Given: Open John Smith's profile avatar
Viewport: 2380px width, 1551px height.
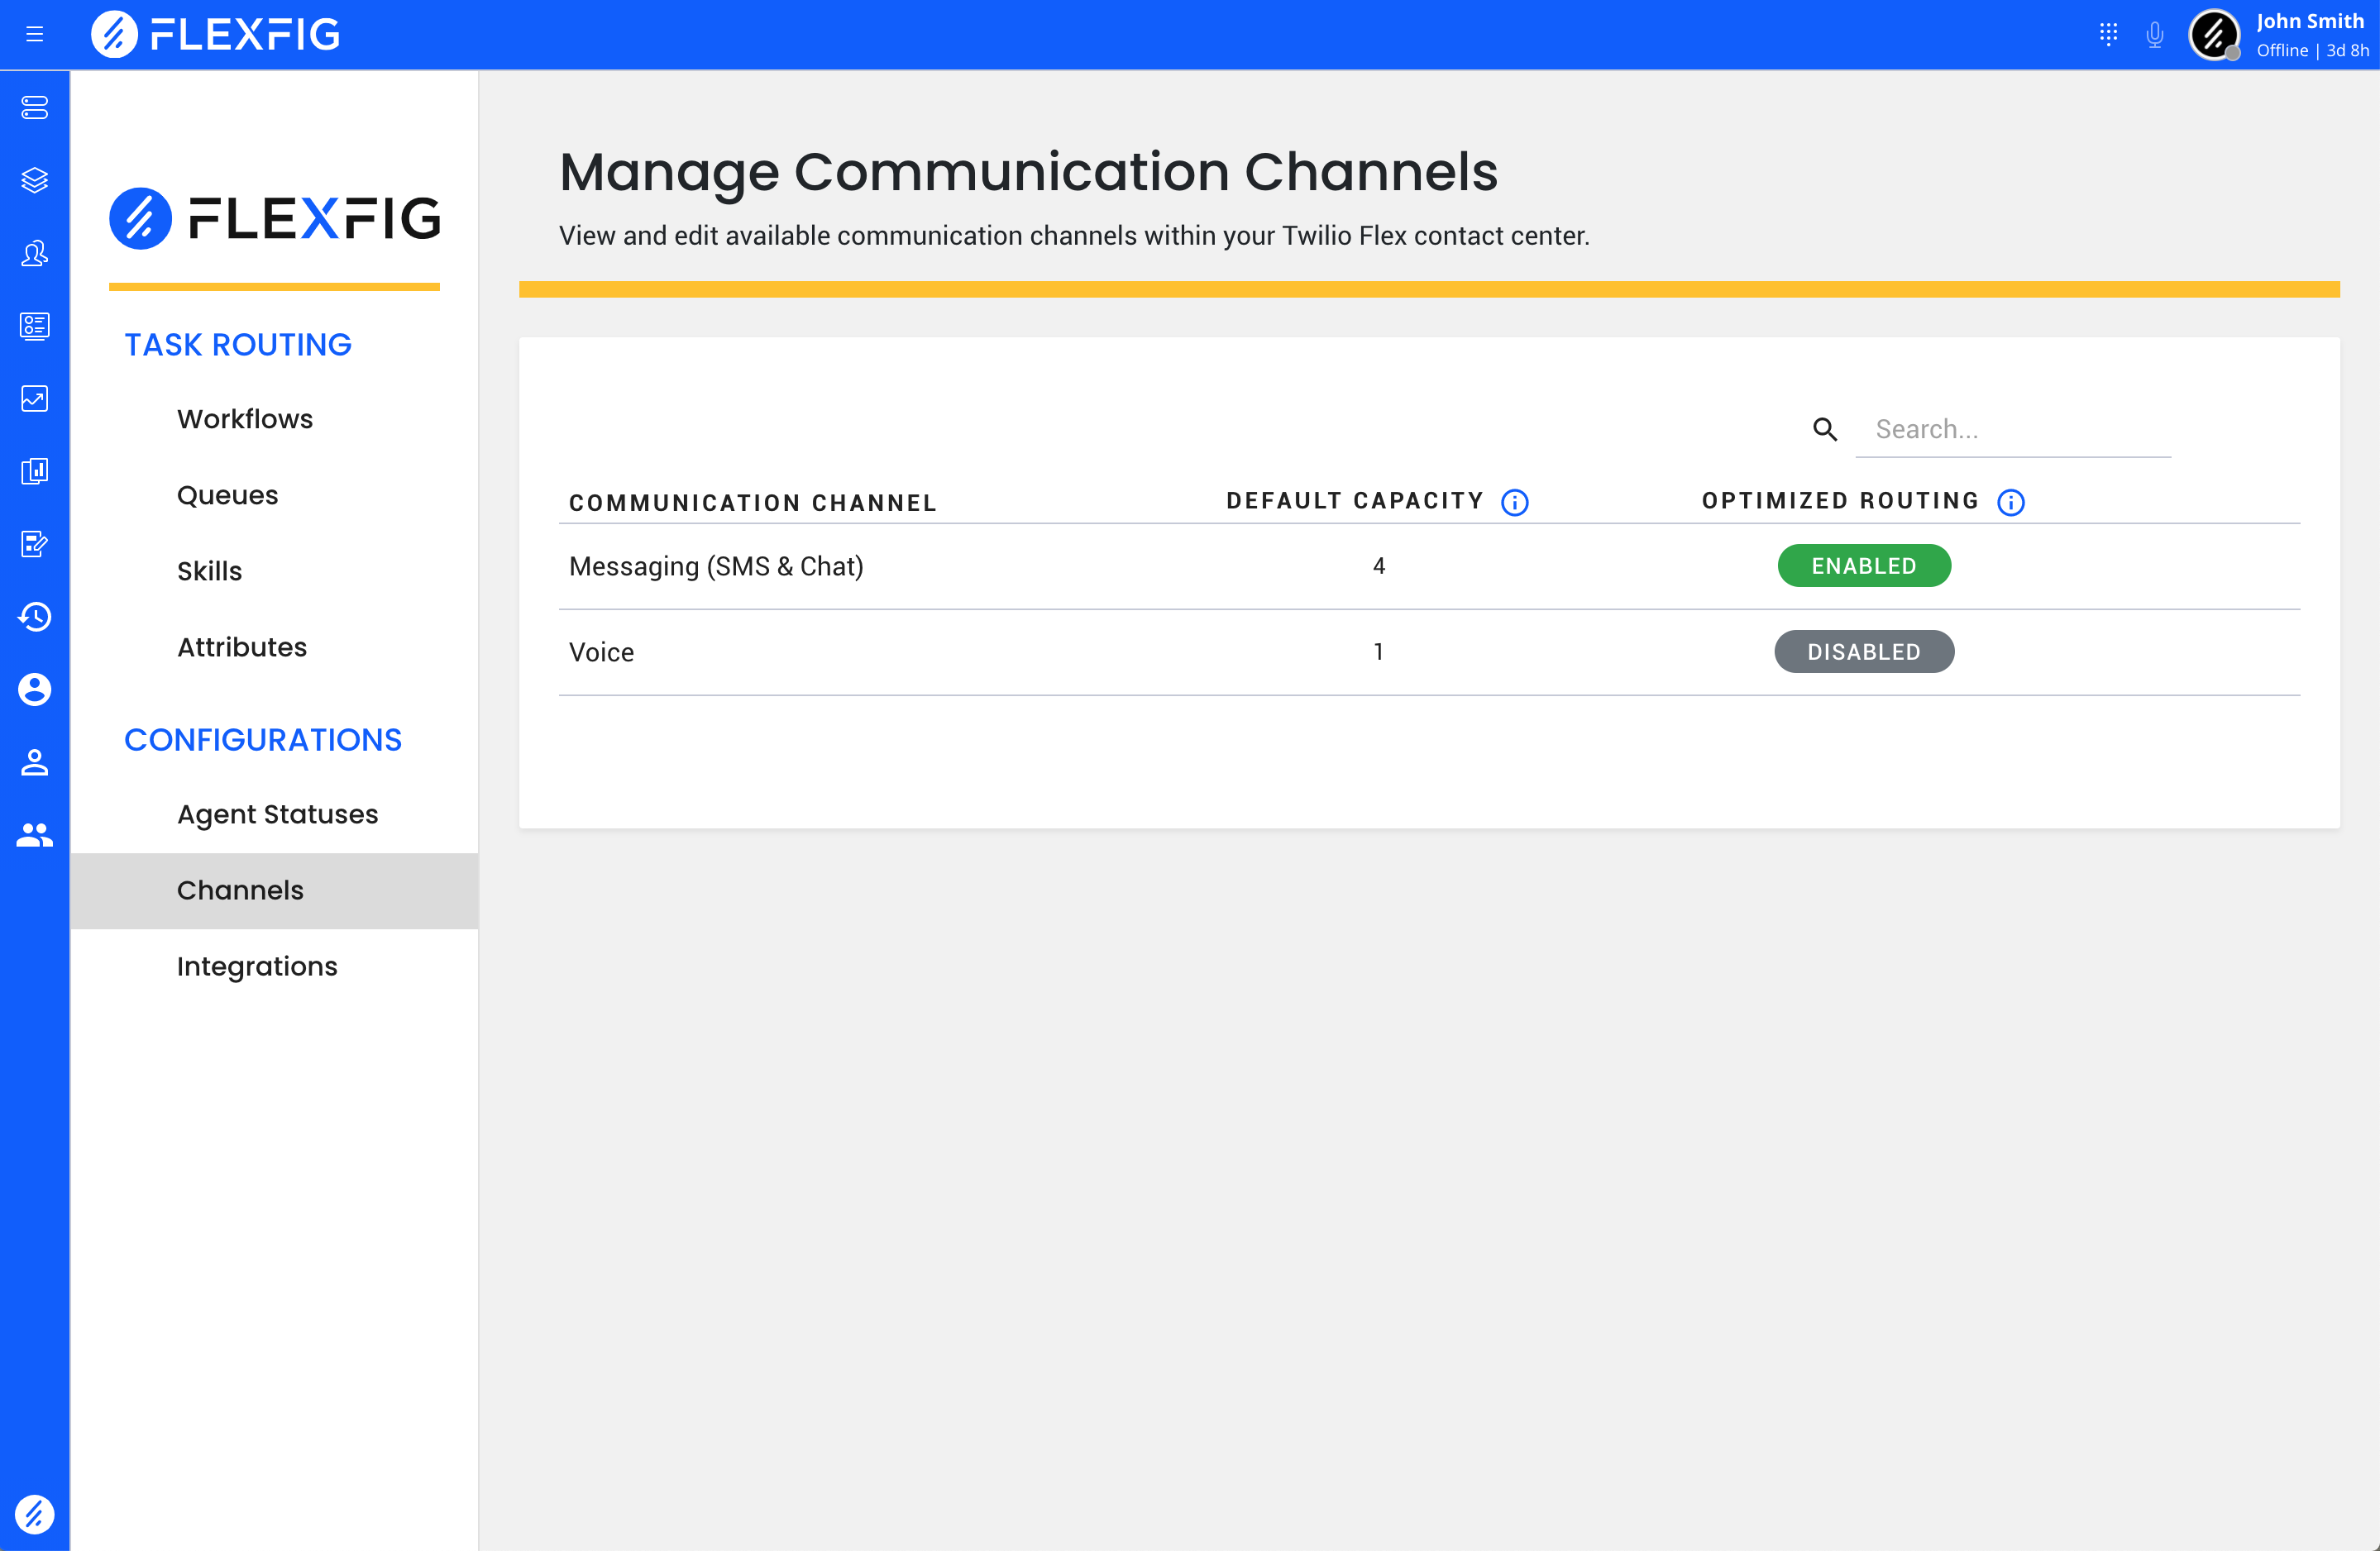Looking at the screenshot, I should click(2214, 35).
